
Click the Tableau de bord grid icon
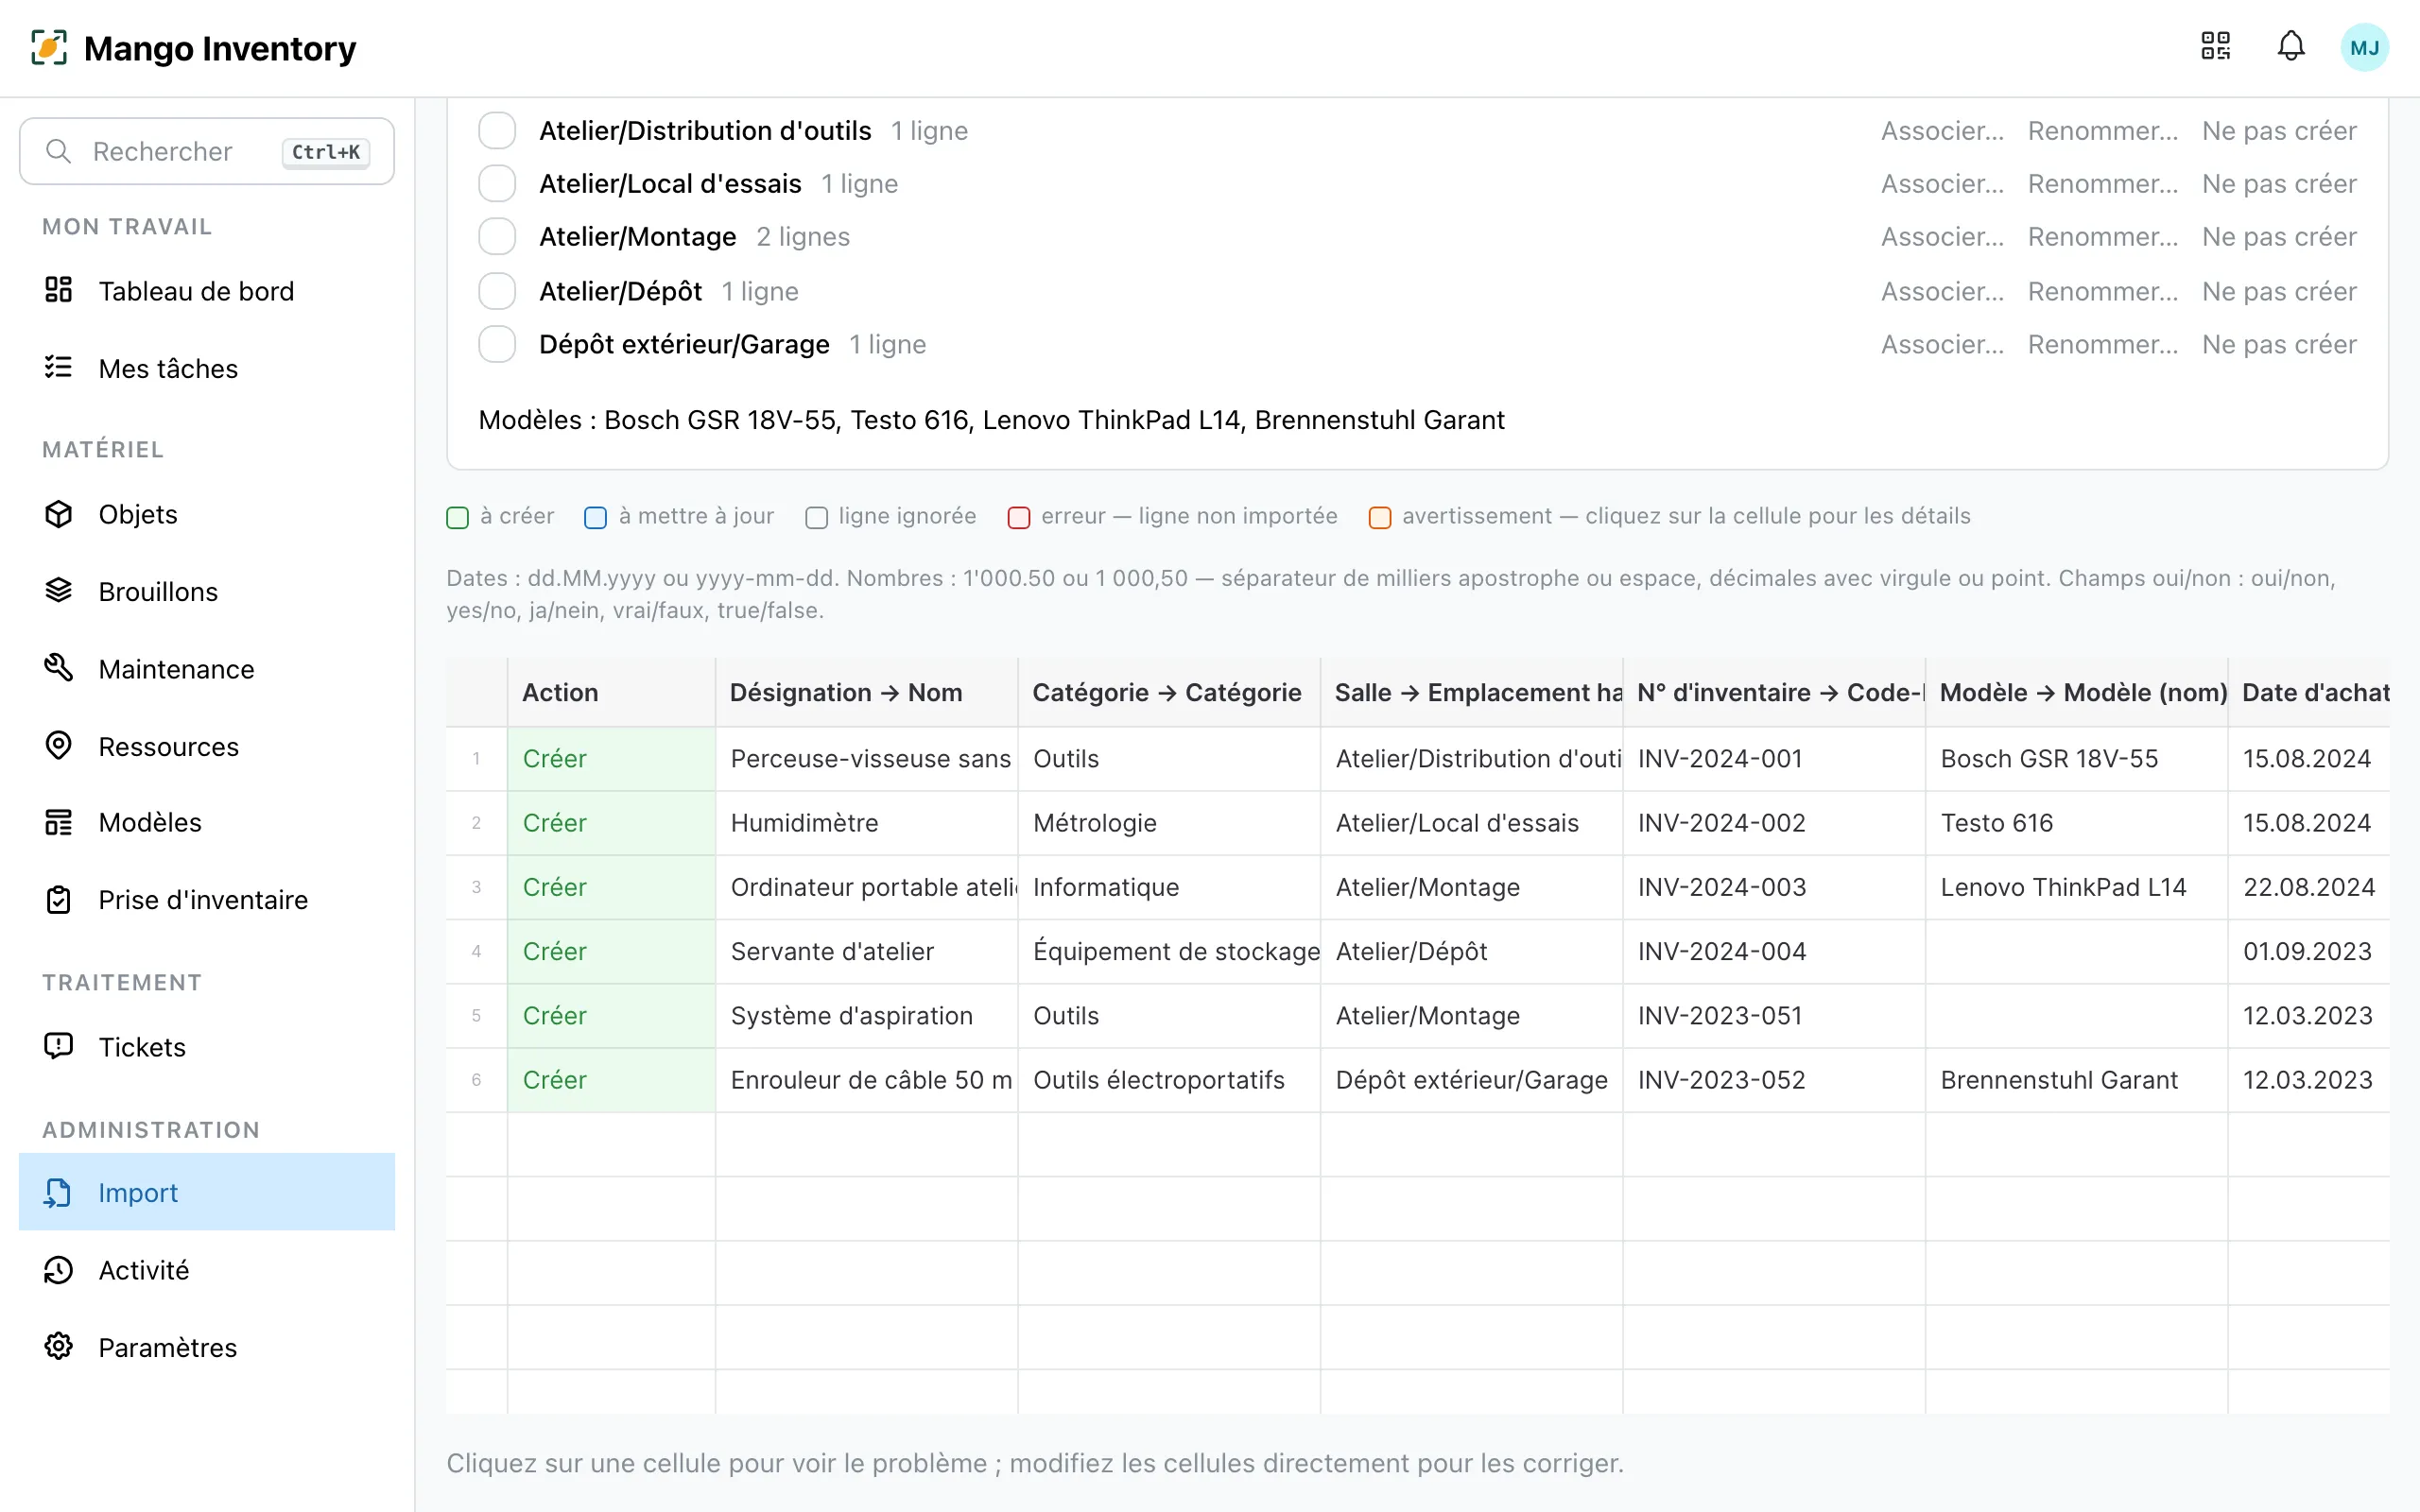pos(59,290)
